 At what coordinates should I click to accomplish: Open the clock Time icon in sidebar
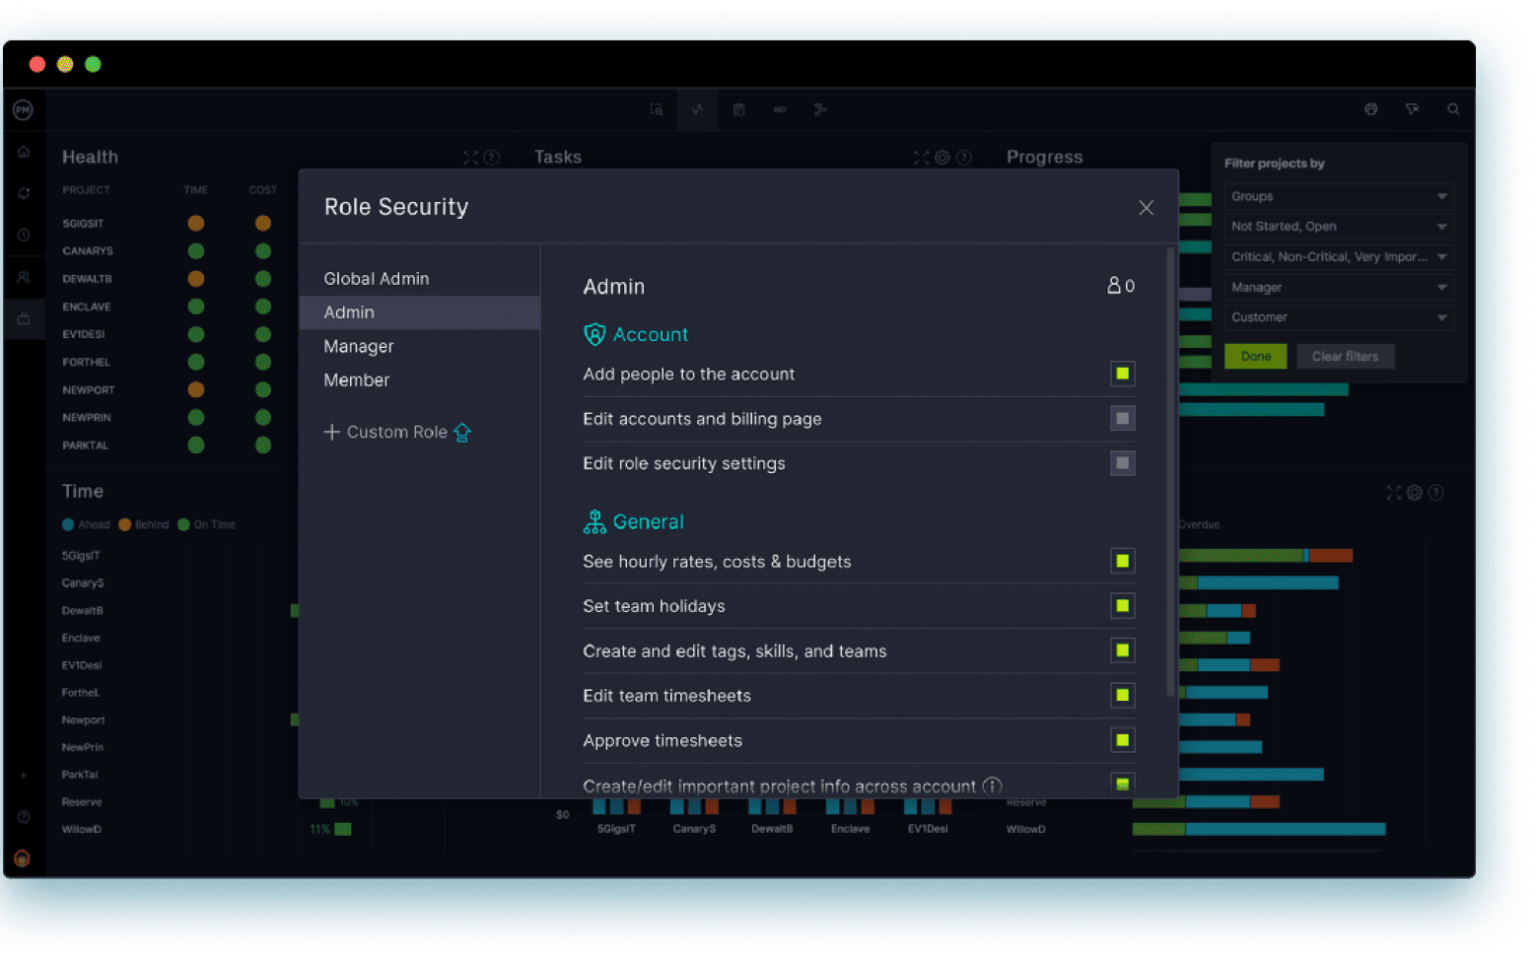click(24, 235)
